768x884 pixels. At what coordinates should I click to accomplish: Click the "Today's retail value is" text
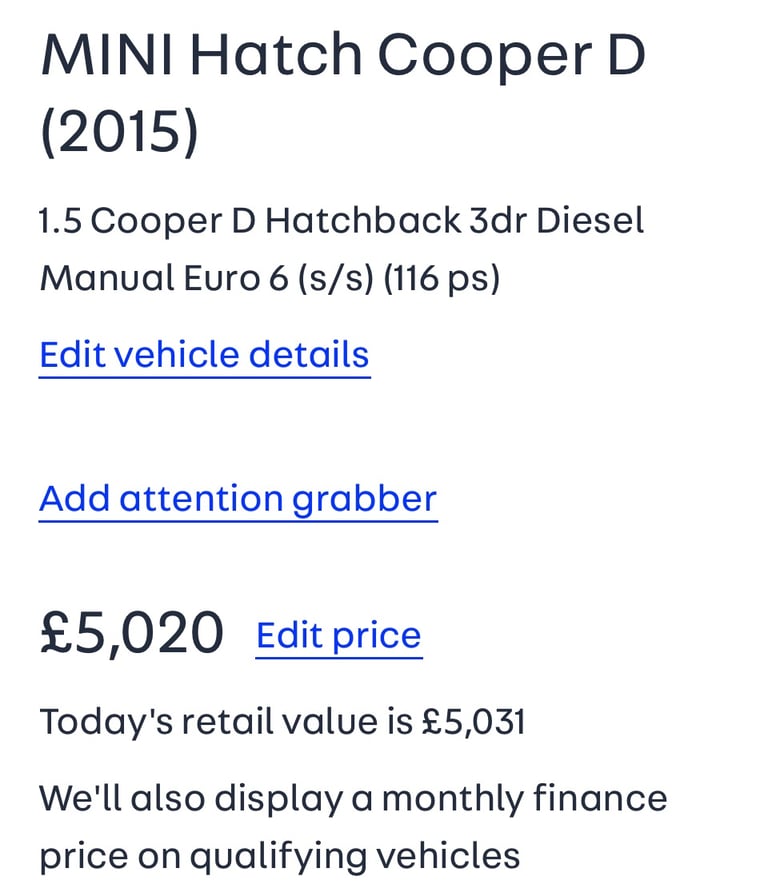tap(225, 722)
